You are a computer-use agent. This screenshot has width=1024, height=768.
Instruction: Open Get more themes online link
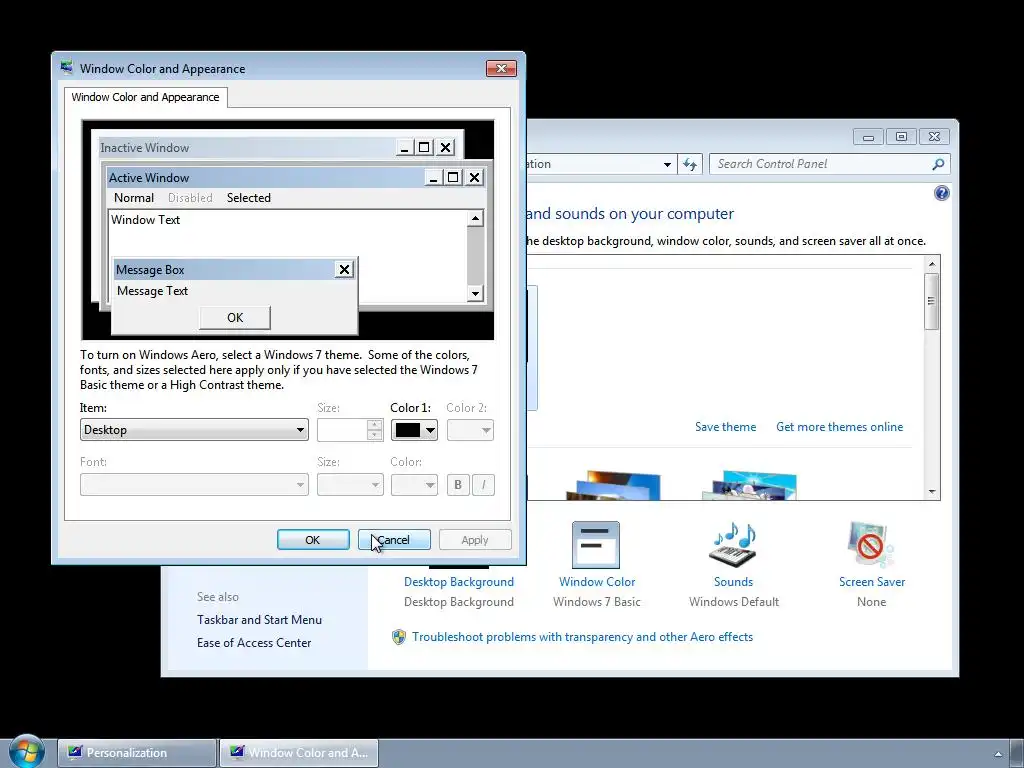tap(839, 426)
